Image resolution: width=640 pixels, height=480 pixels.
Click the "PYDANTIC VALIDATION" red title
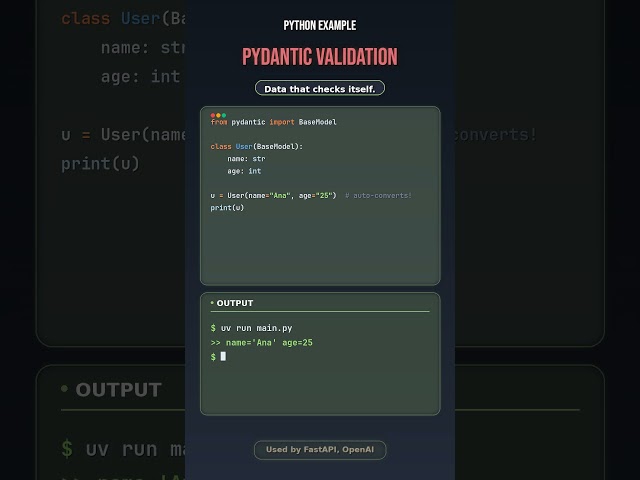pos(320,57)
